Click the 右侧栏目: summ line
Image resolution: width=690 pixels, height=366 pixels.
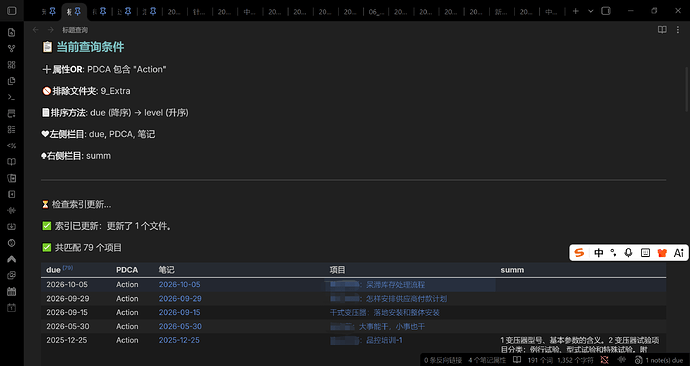pyautogui.click(x=76, y=156)
